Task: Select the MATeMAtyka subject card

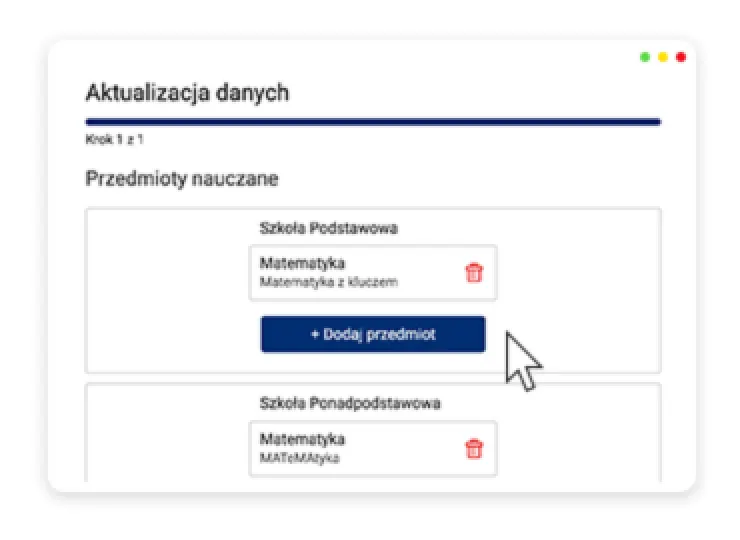Action: click(x=373, y=449)
